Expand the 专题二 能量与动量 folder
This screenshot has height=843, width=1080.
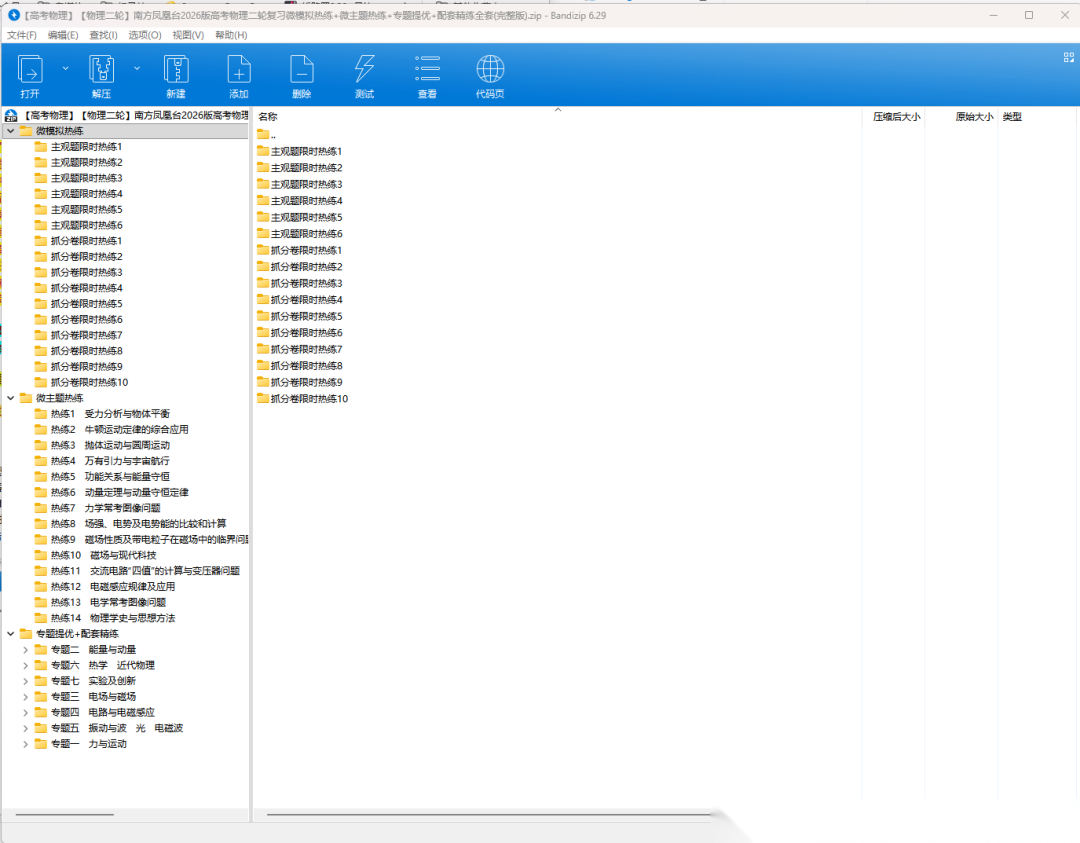(26, 650)
